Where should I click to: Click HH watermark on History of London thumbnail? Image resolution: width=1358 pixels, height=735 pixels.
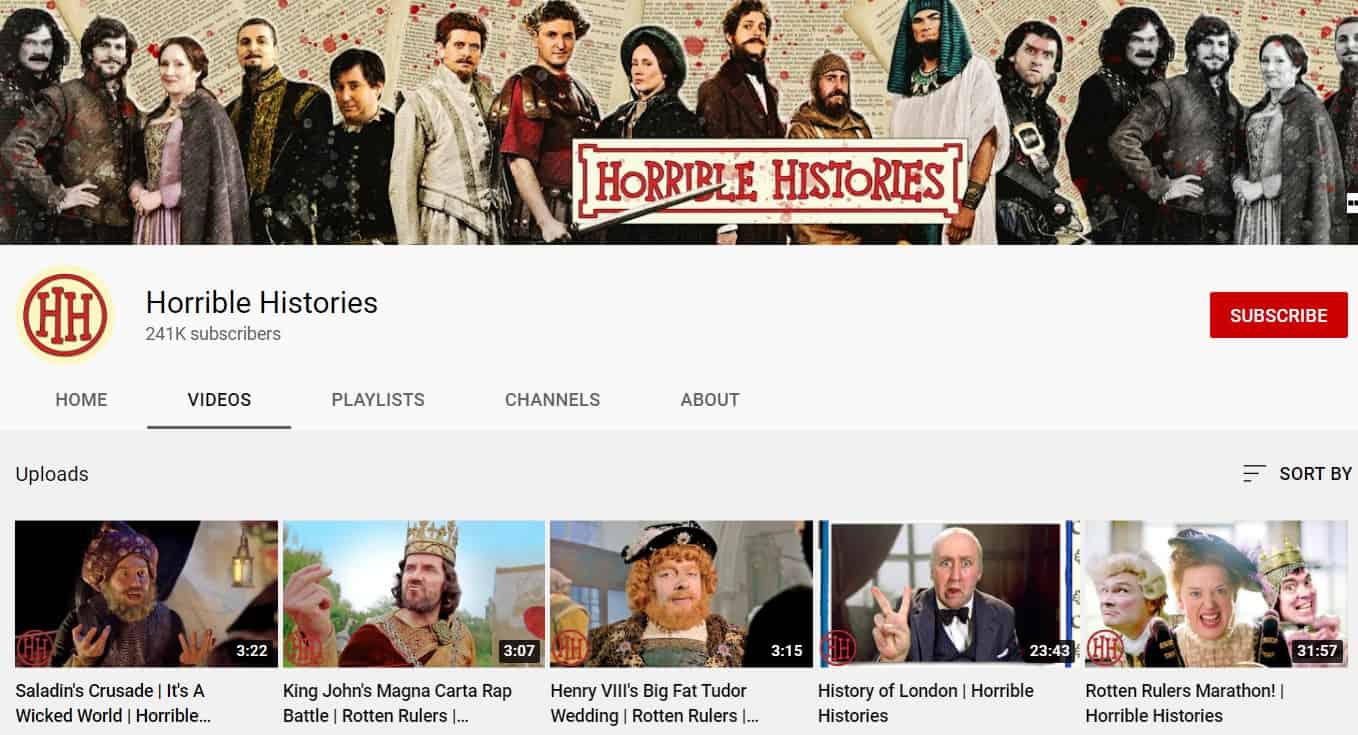pyautogui.click(x=838, y=647)
